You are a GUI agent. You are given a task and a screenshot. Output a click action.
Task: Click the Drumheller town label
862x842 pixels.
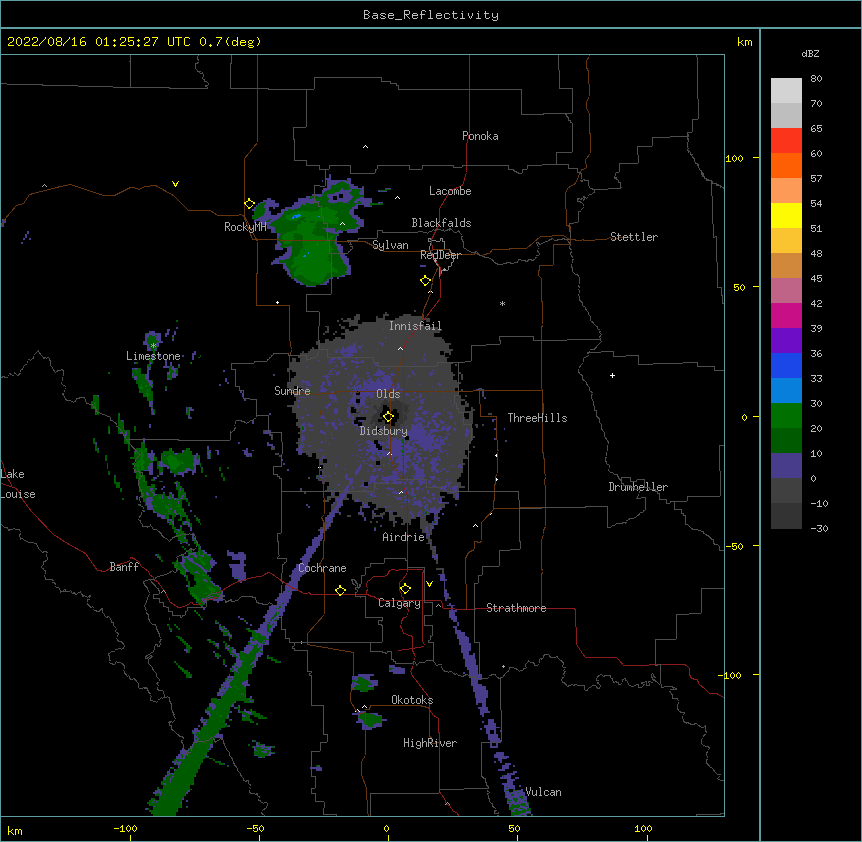coord(638,487)
